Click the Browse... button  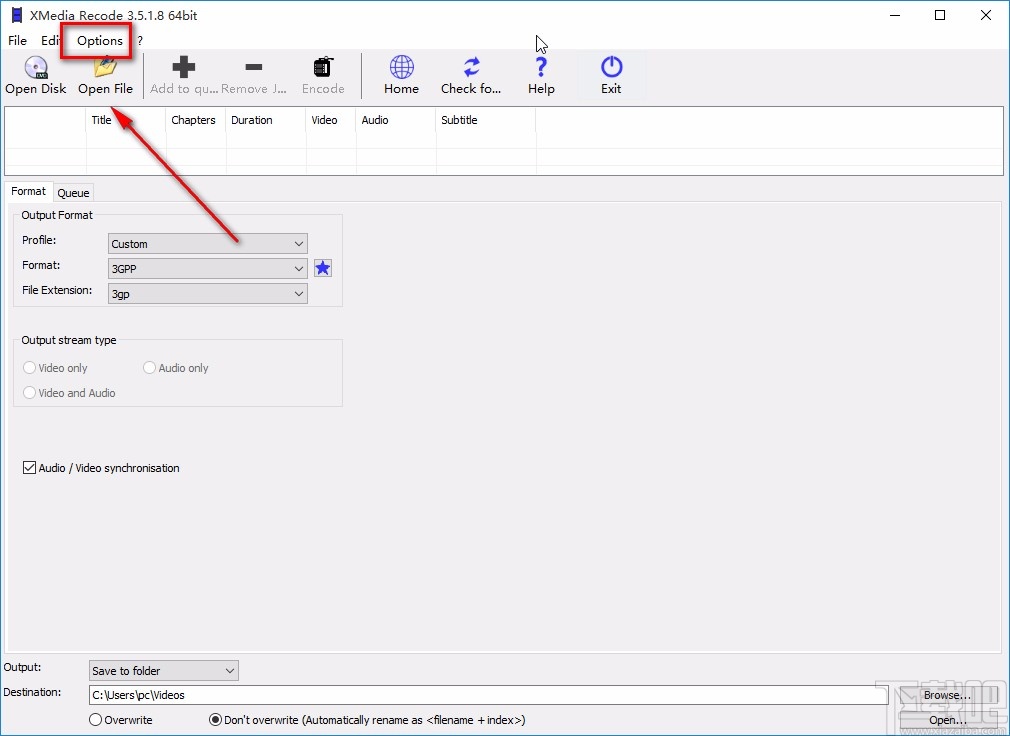(x=946, y=695)
